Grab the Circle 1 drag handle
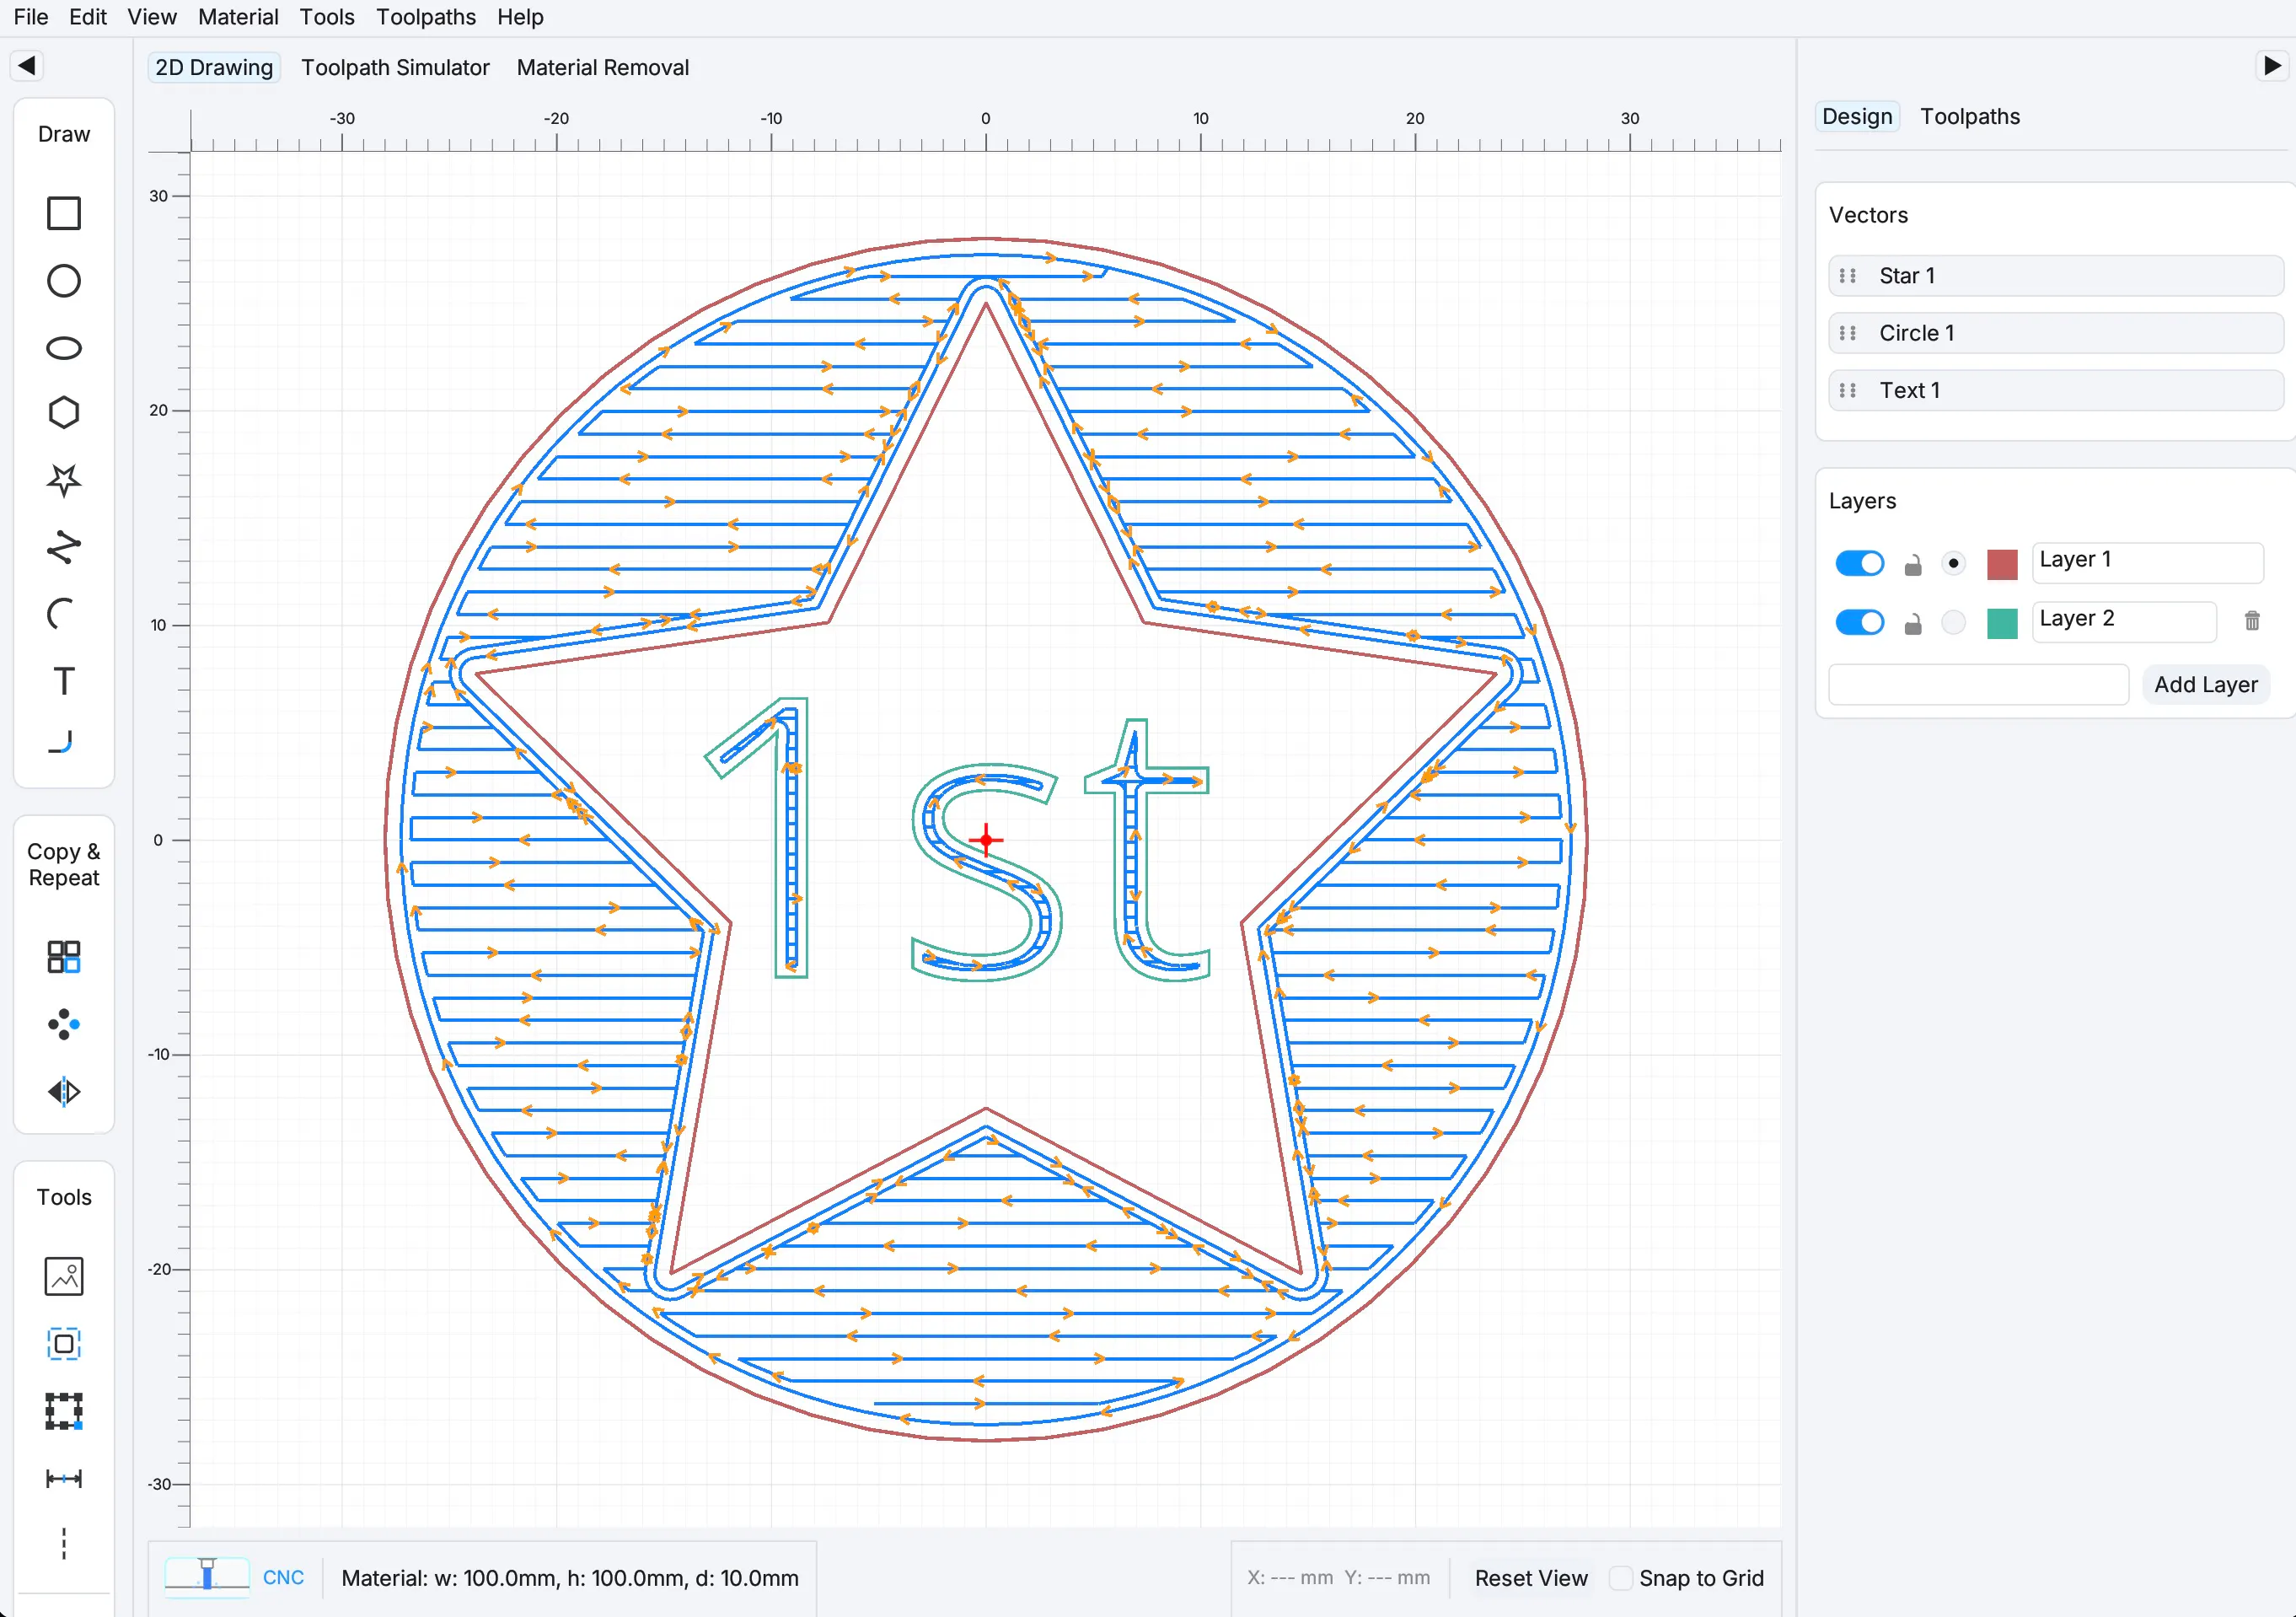 [1848, 333]
